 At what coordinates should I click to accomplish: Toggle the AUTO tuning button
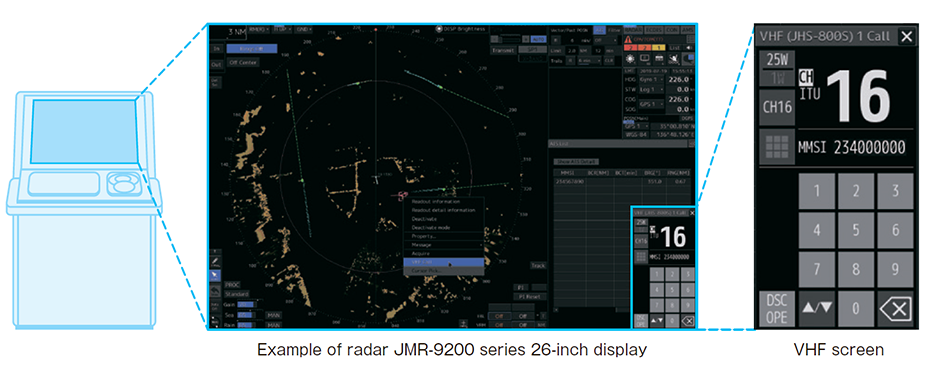tap(539, 39)
